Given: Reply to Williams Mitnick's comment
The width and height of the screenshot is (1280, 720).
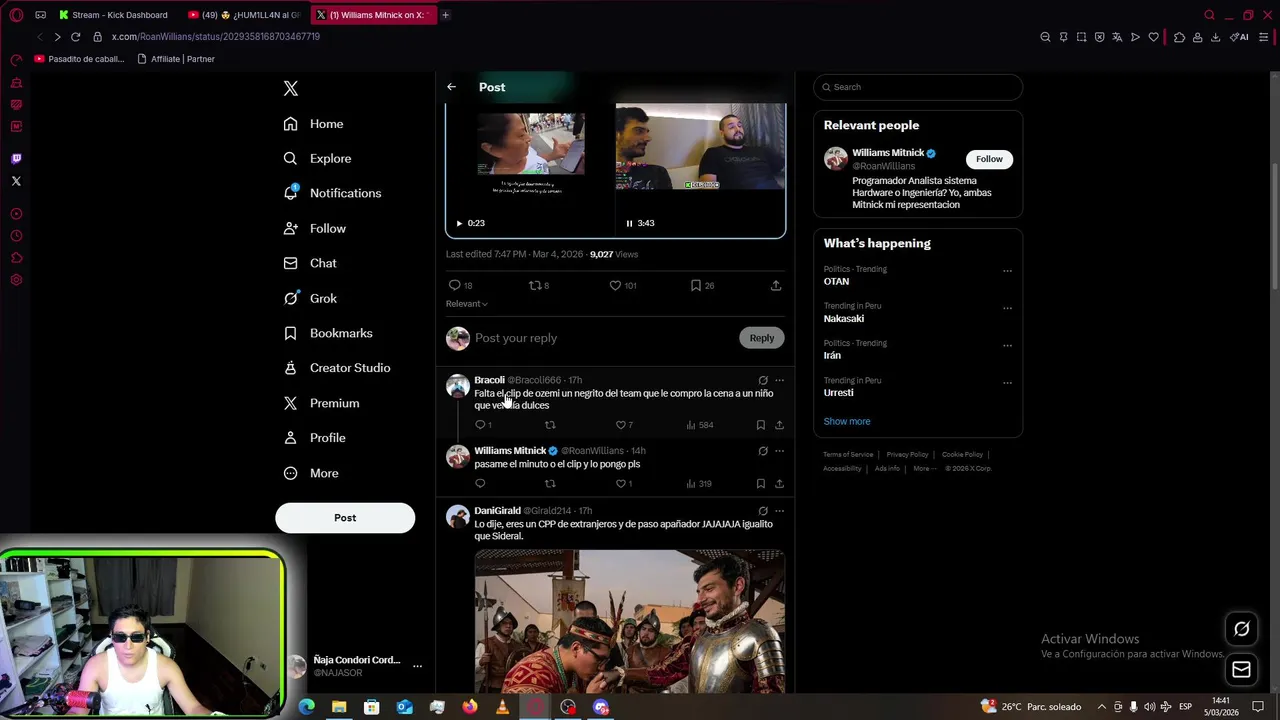Looking at the screenshot, I should pos(480,484).
